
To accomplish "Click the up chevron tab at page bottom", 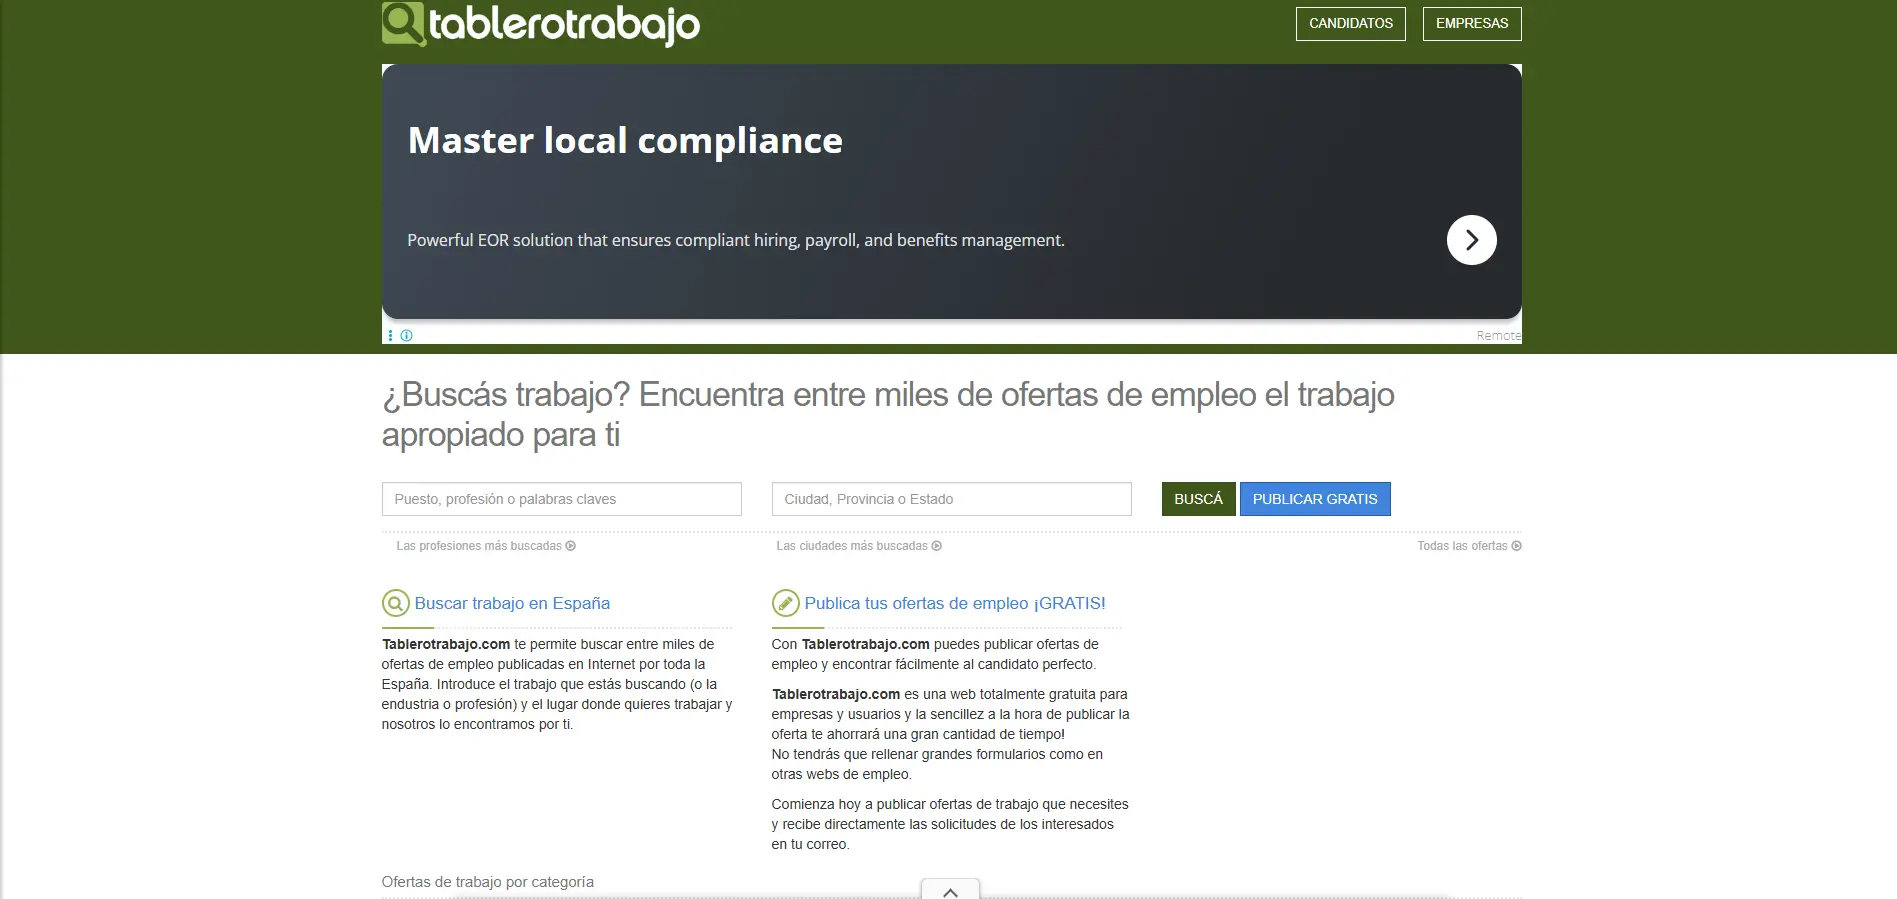I will coord(950,890).
